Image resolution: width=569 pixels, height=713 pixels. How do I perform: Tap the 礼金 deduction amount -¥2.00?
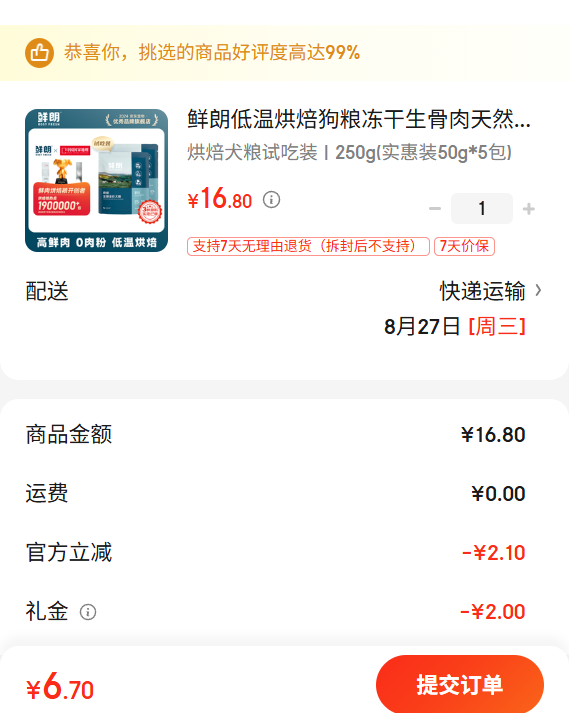[493, 612]
